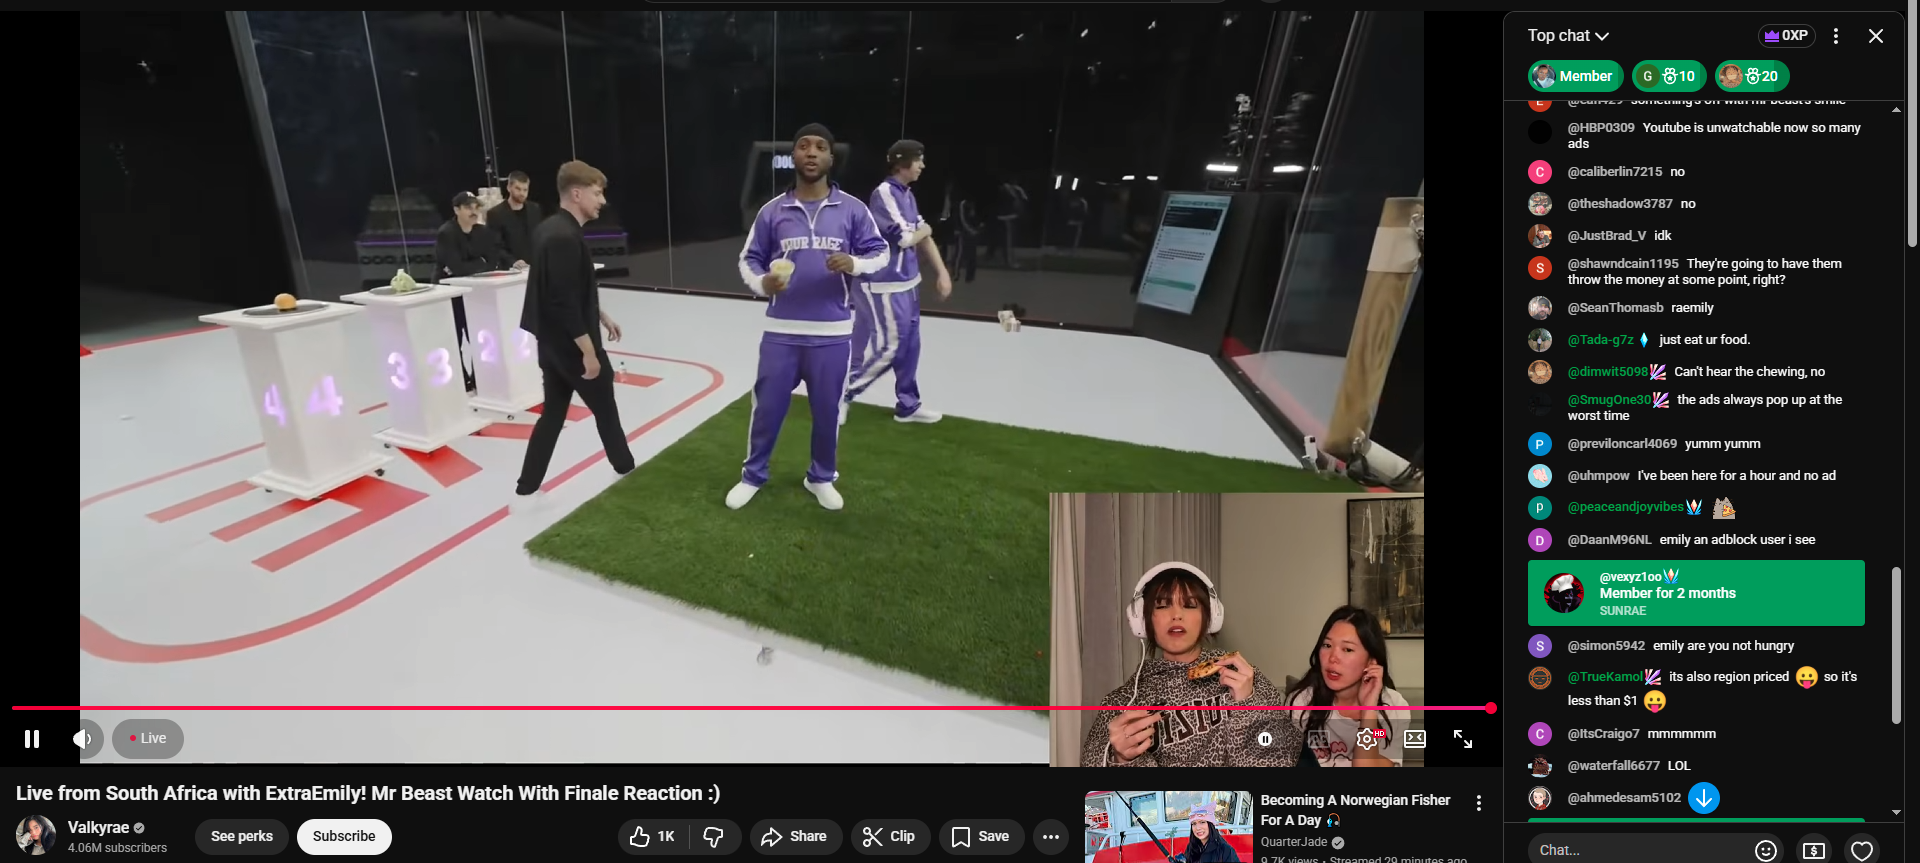1920x863 pixels.
Task: Click @DaanM96NL username in chat
Action: click(1609, 540)
